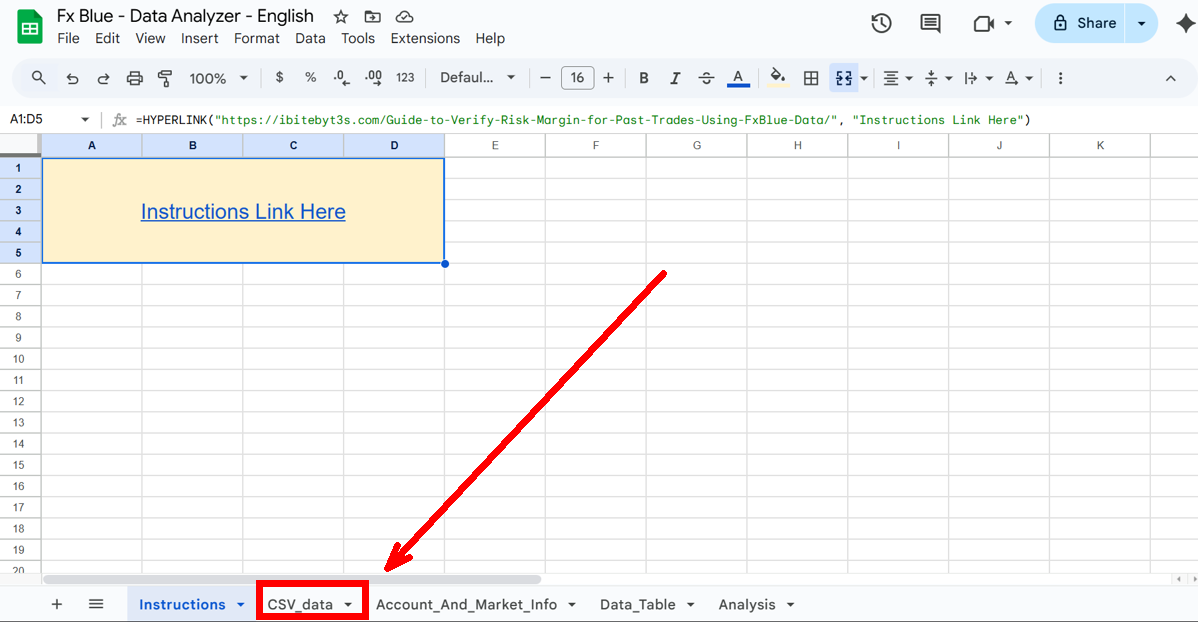Toggle italic text formatting
1198x622 pixels.
tap(675, 78)
